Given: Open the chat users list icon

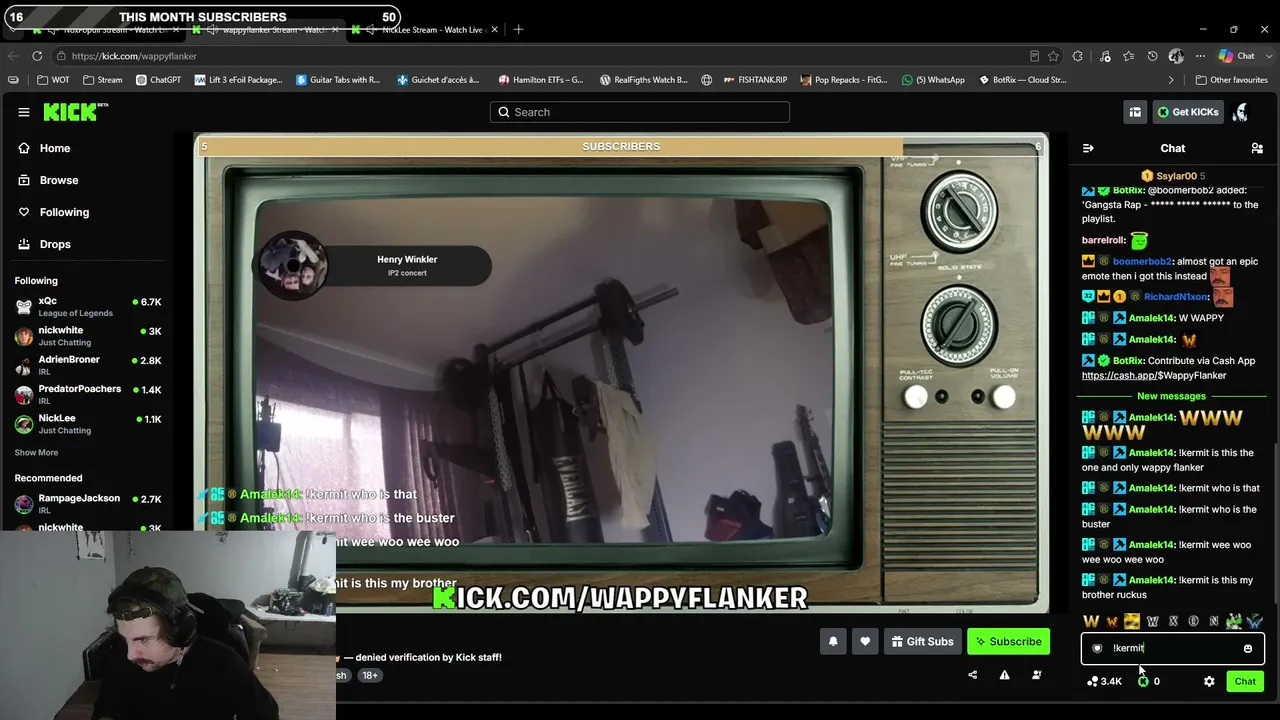Looking at the screenshot, I should [x=1257, y=148].
